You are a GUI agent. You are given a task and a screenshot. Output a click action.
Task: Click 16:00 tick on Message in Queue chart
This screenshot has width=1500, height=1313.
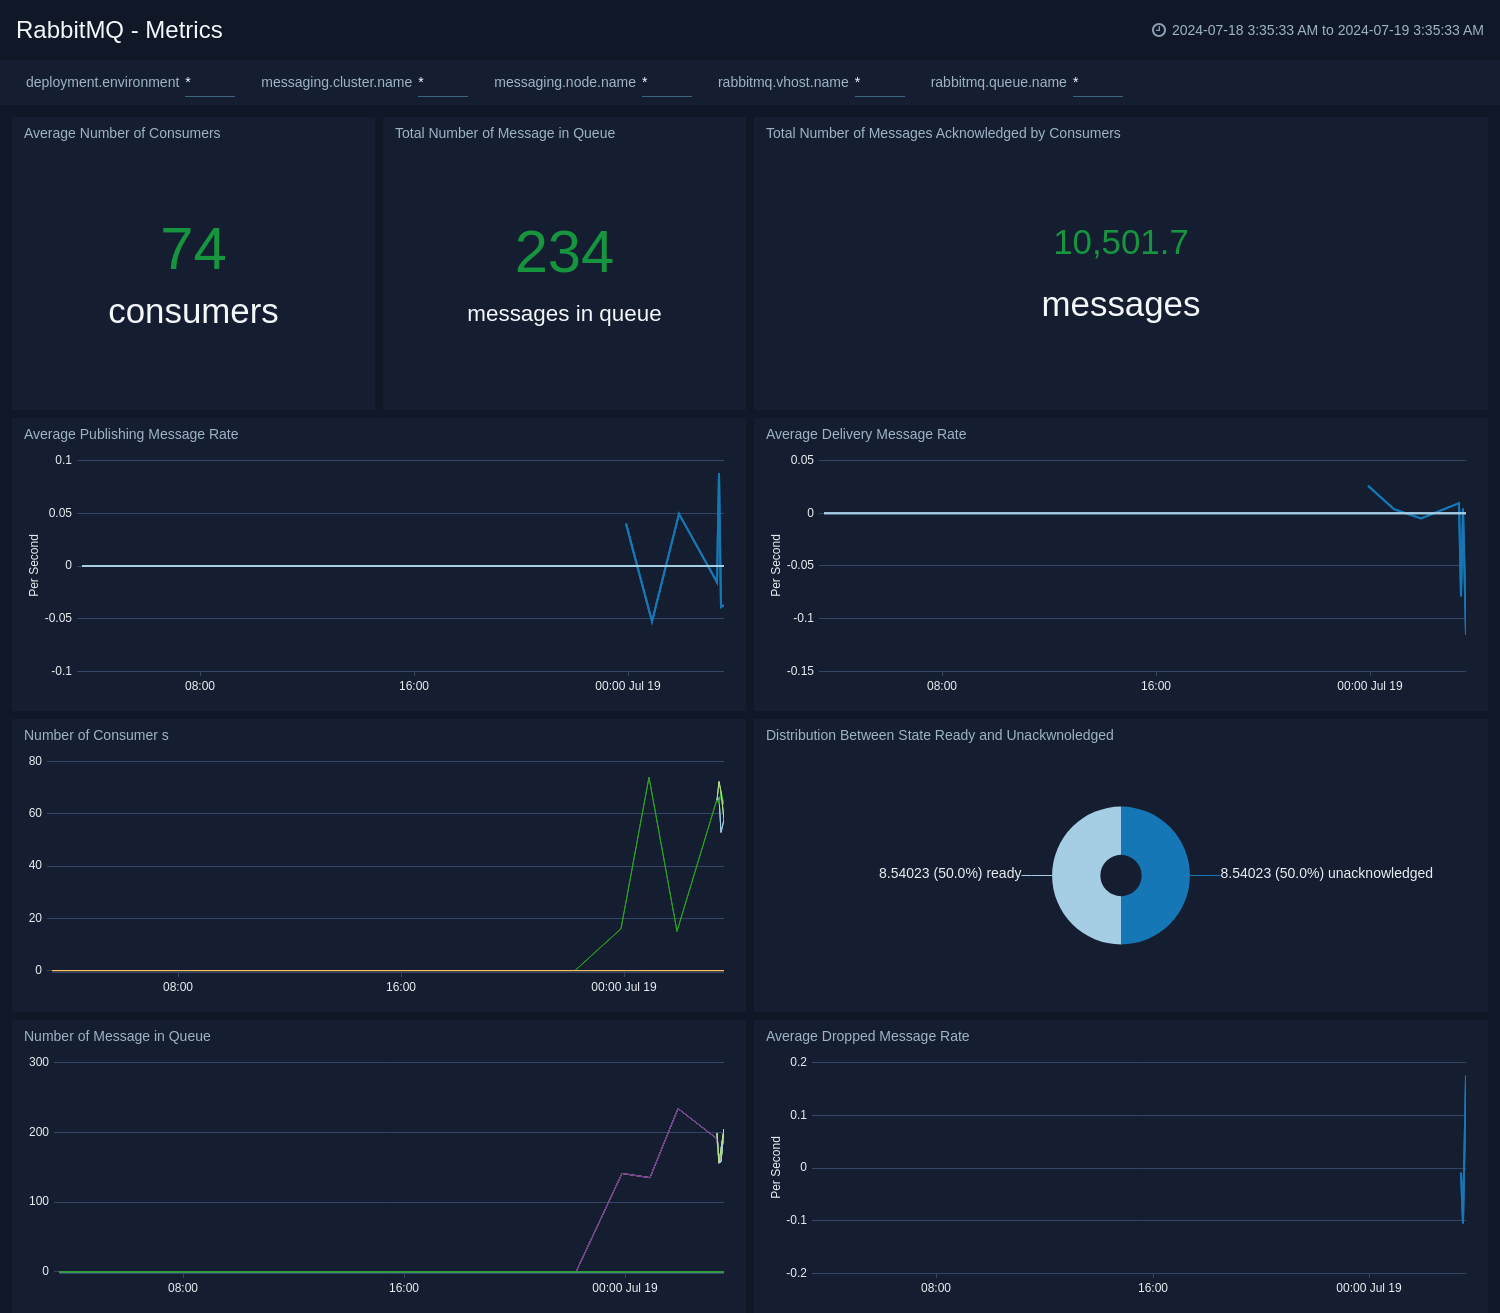(x=404, y=1288)
